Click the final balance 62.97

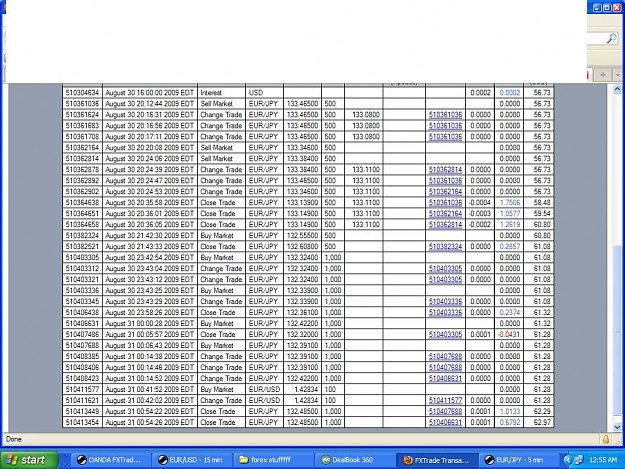[542, 422]
